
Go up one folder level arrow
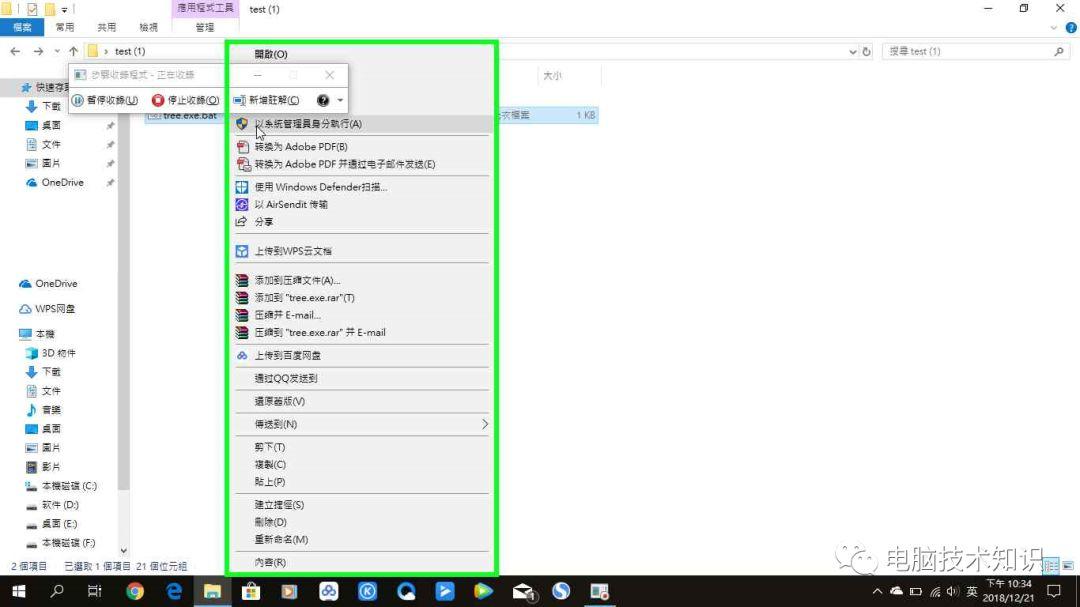(74, 52)
